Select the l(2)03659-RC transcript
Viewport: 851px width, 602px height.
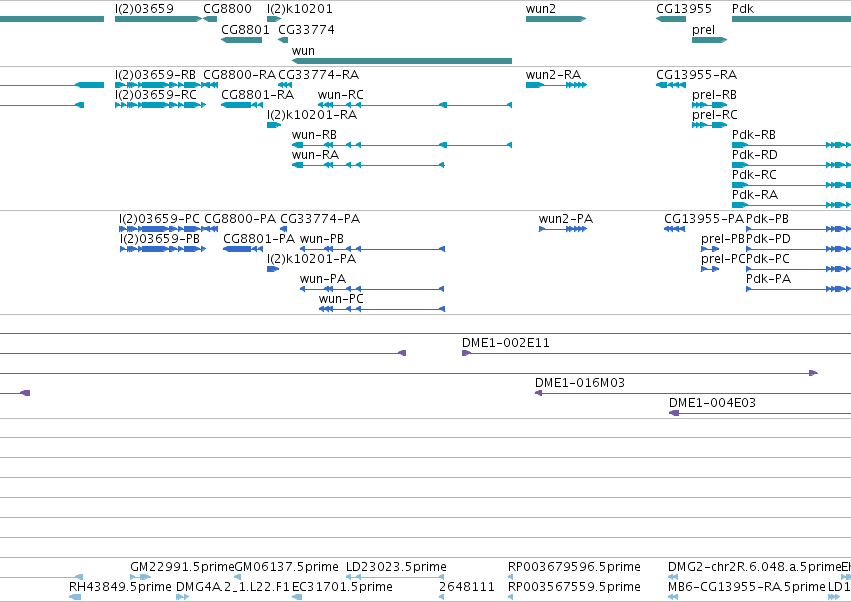click(x=161, y=105)
